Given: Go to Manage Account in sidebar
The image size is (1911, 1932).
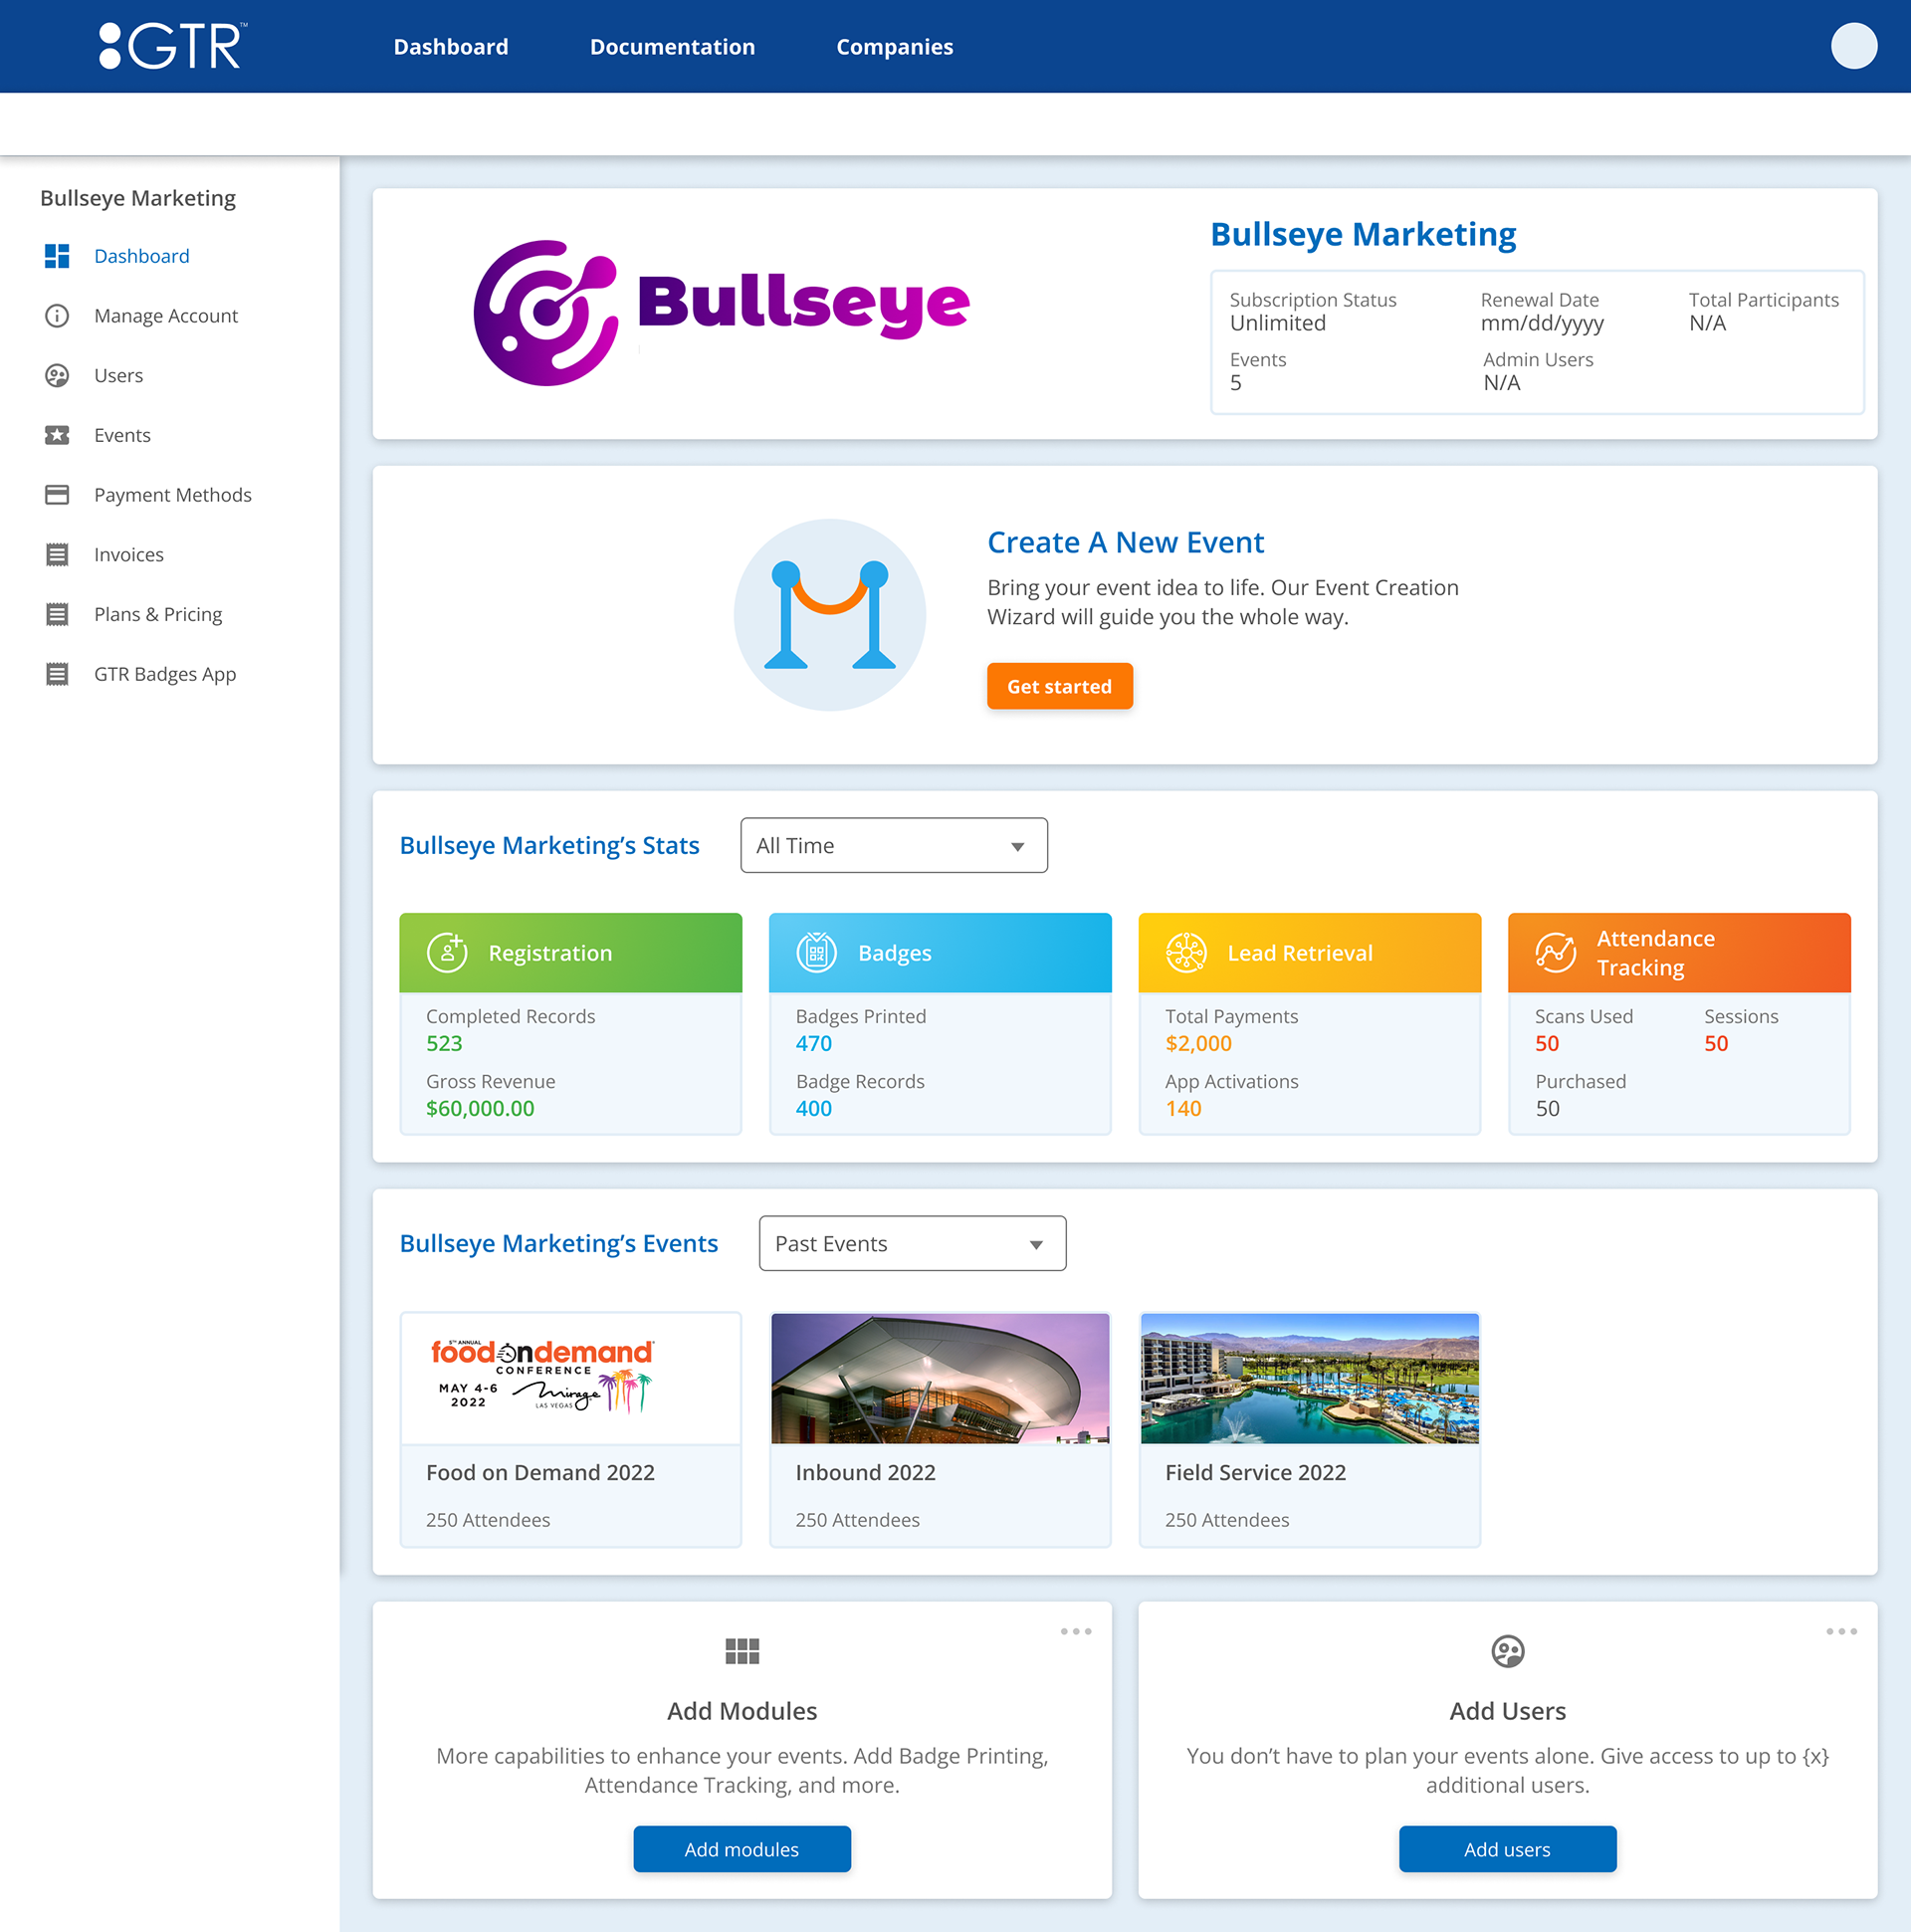Looking at the screenshot, I should click(x=166, y=316).
